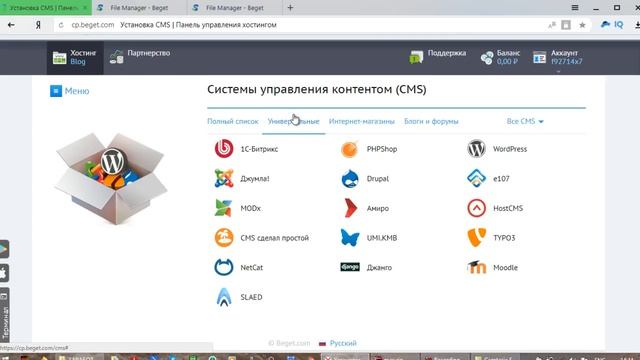Click the PHPShop text label

[382, 149]
